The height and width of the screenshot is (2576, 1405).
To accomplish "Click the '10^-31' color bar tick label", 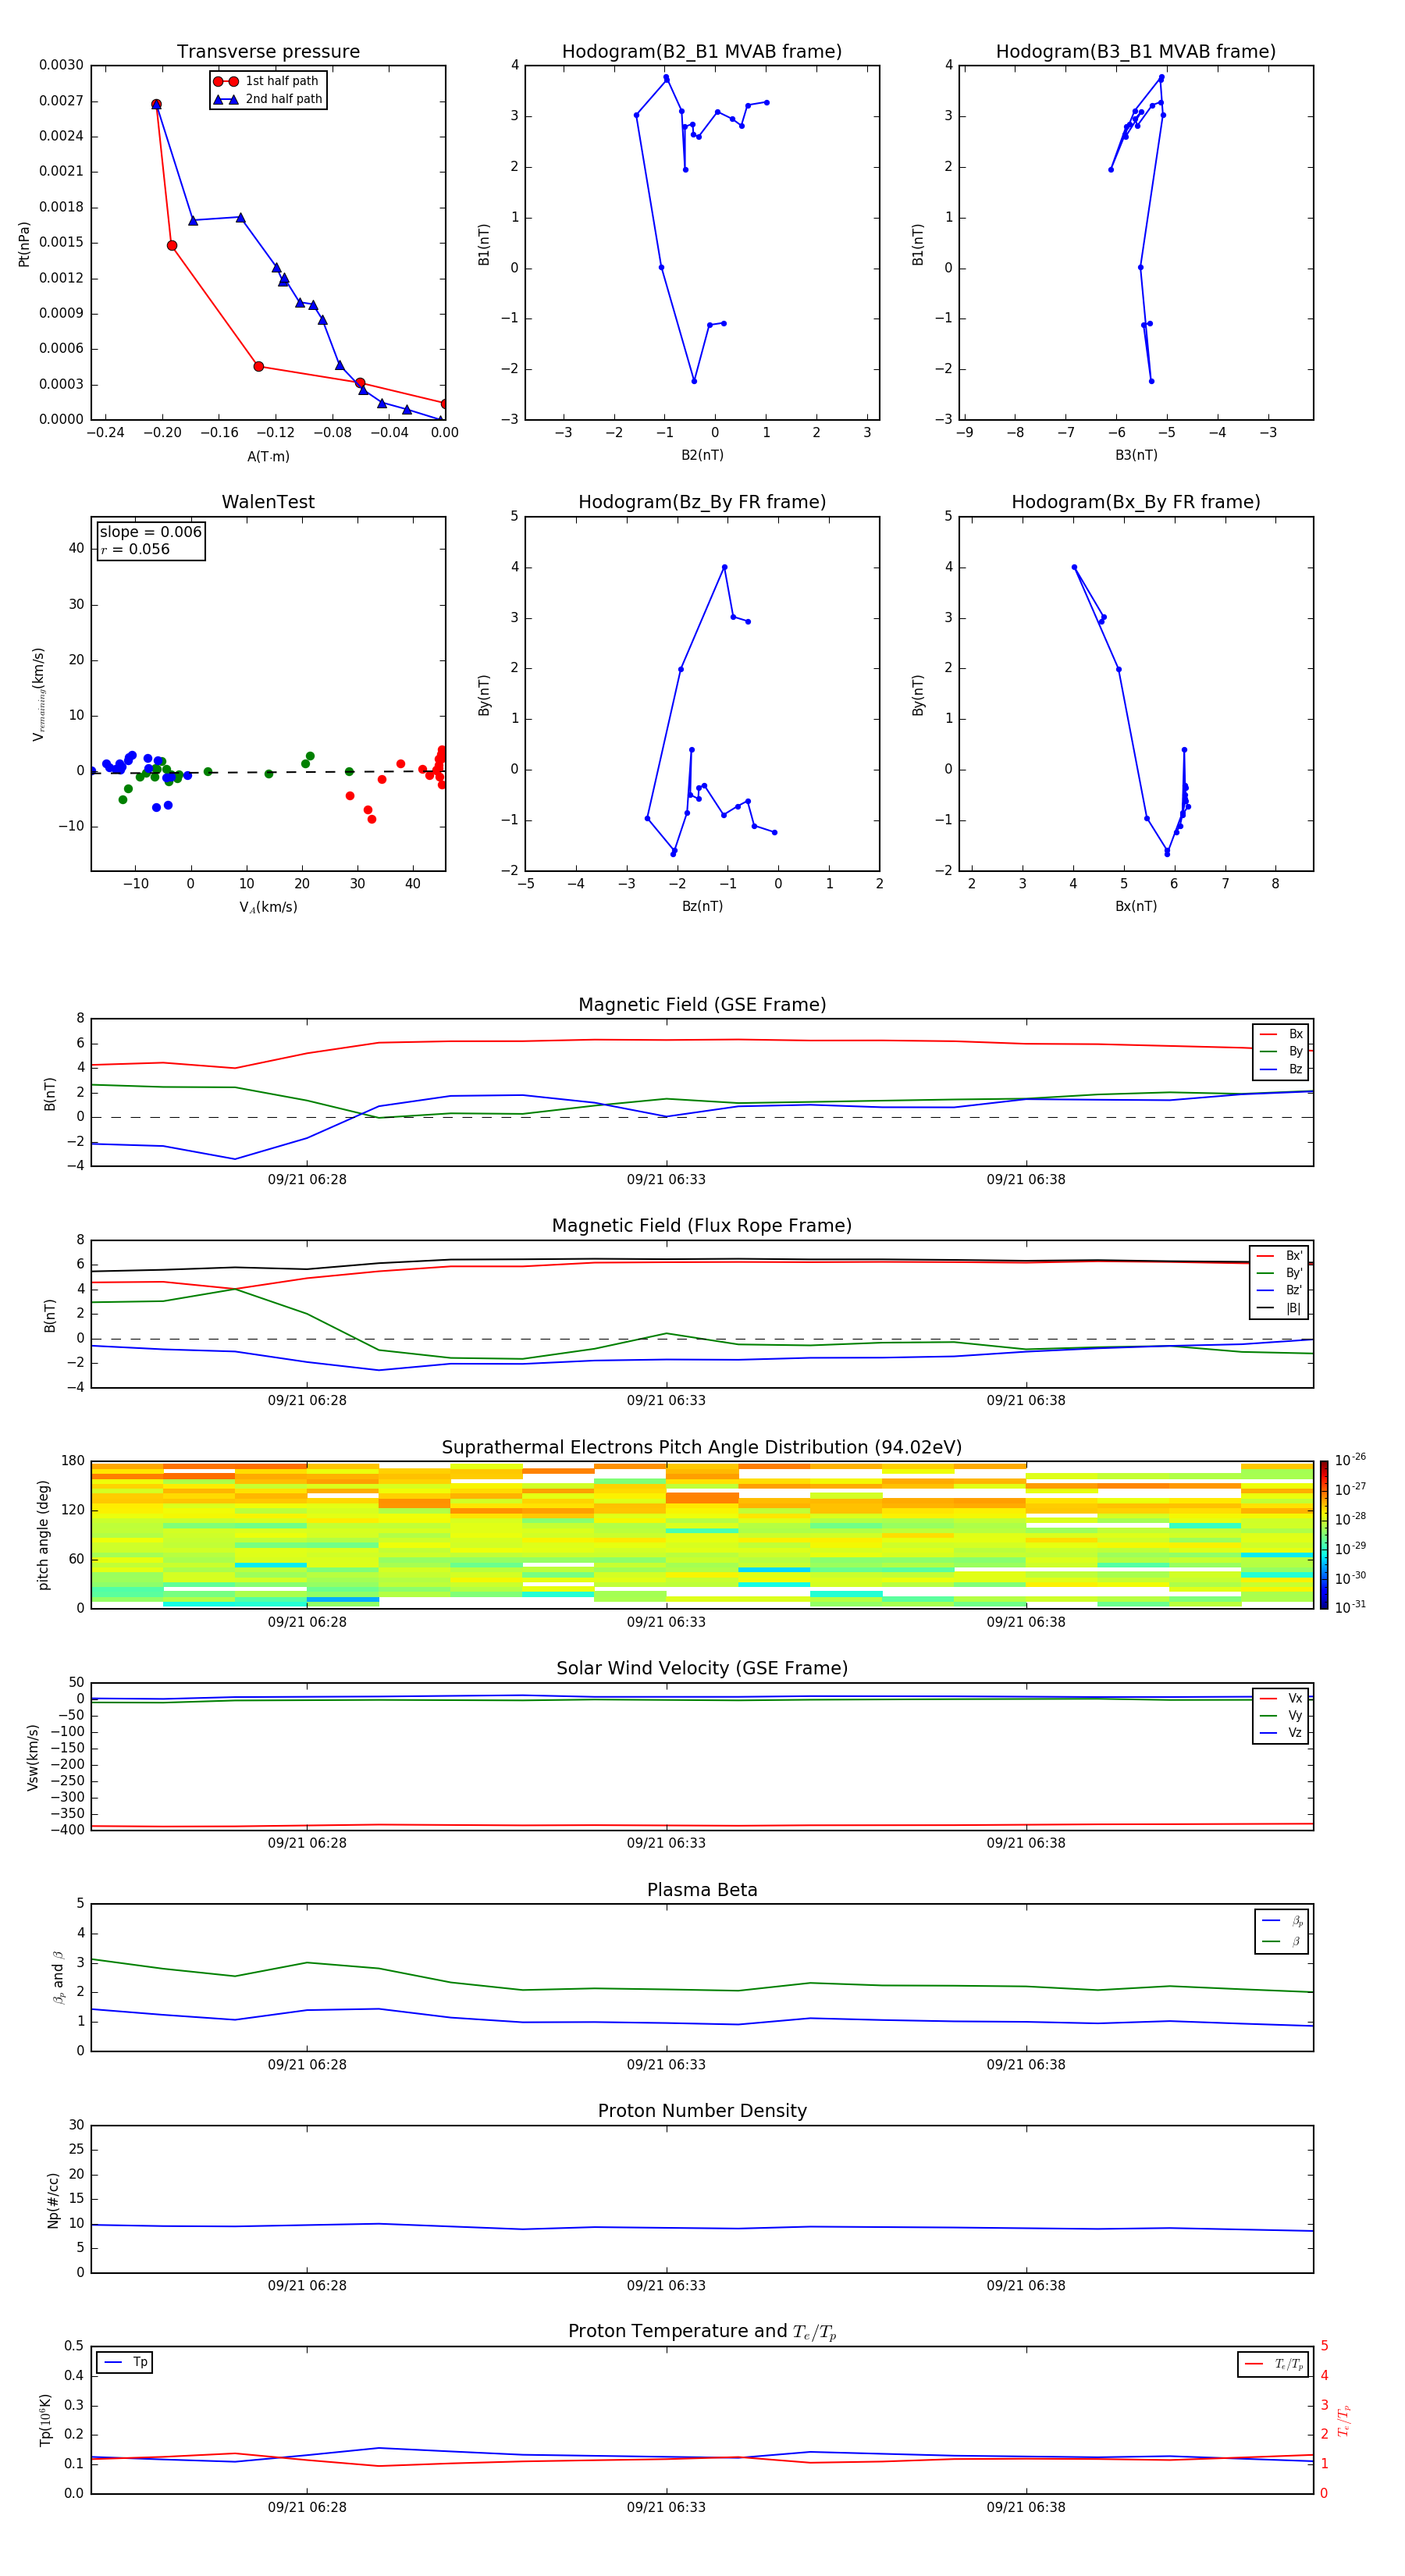I will 1350,1607.
